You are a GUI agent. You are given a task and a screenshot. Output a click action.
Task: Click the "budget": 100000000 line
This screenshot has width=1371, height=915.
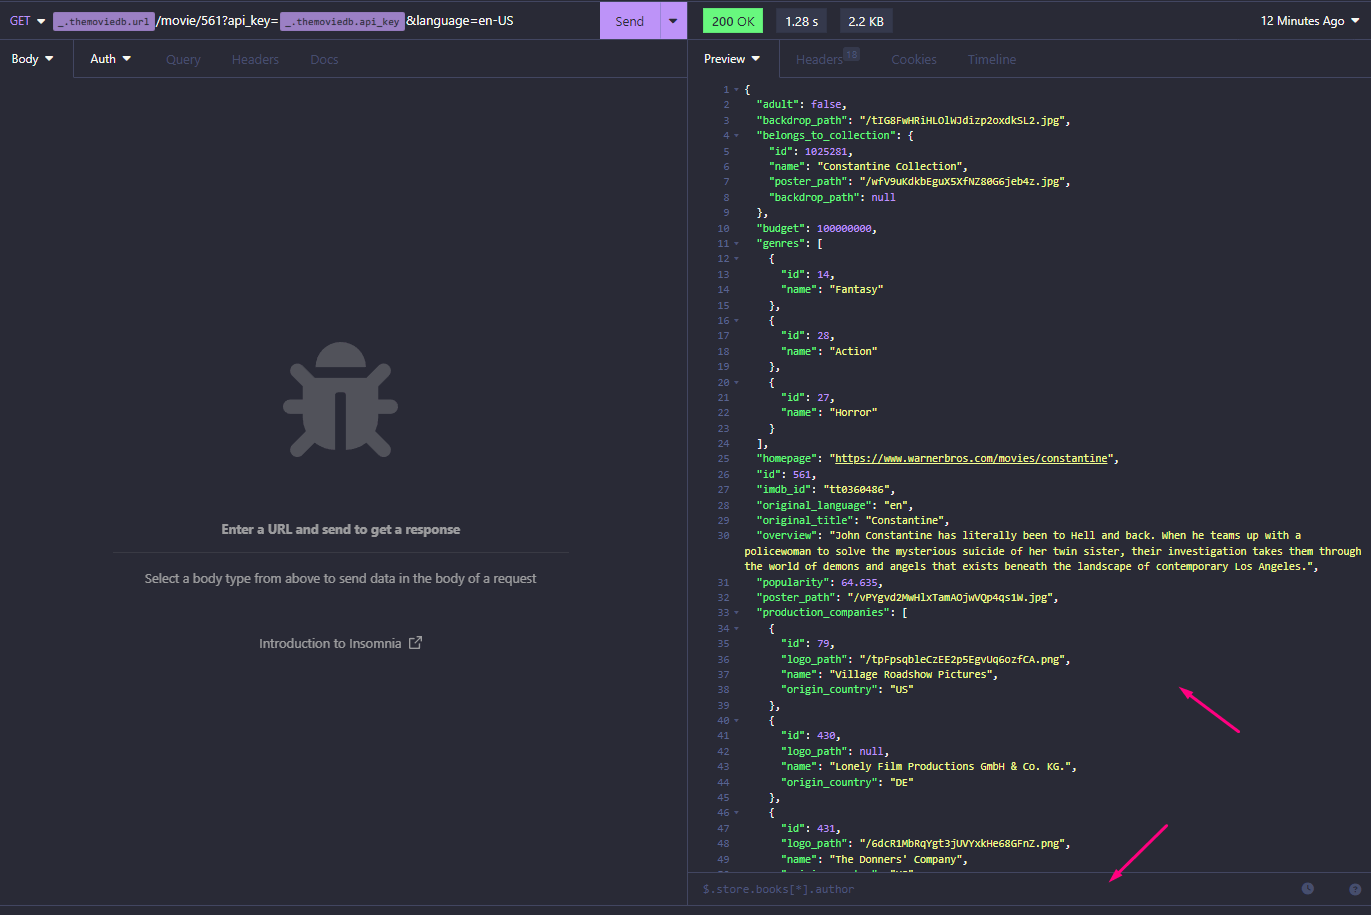[816, 228]
